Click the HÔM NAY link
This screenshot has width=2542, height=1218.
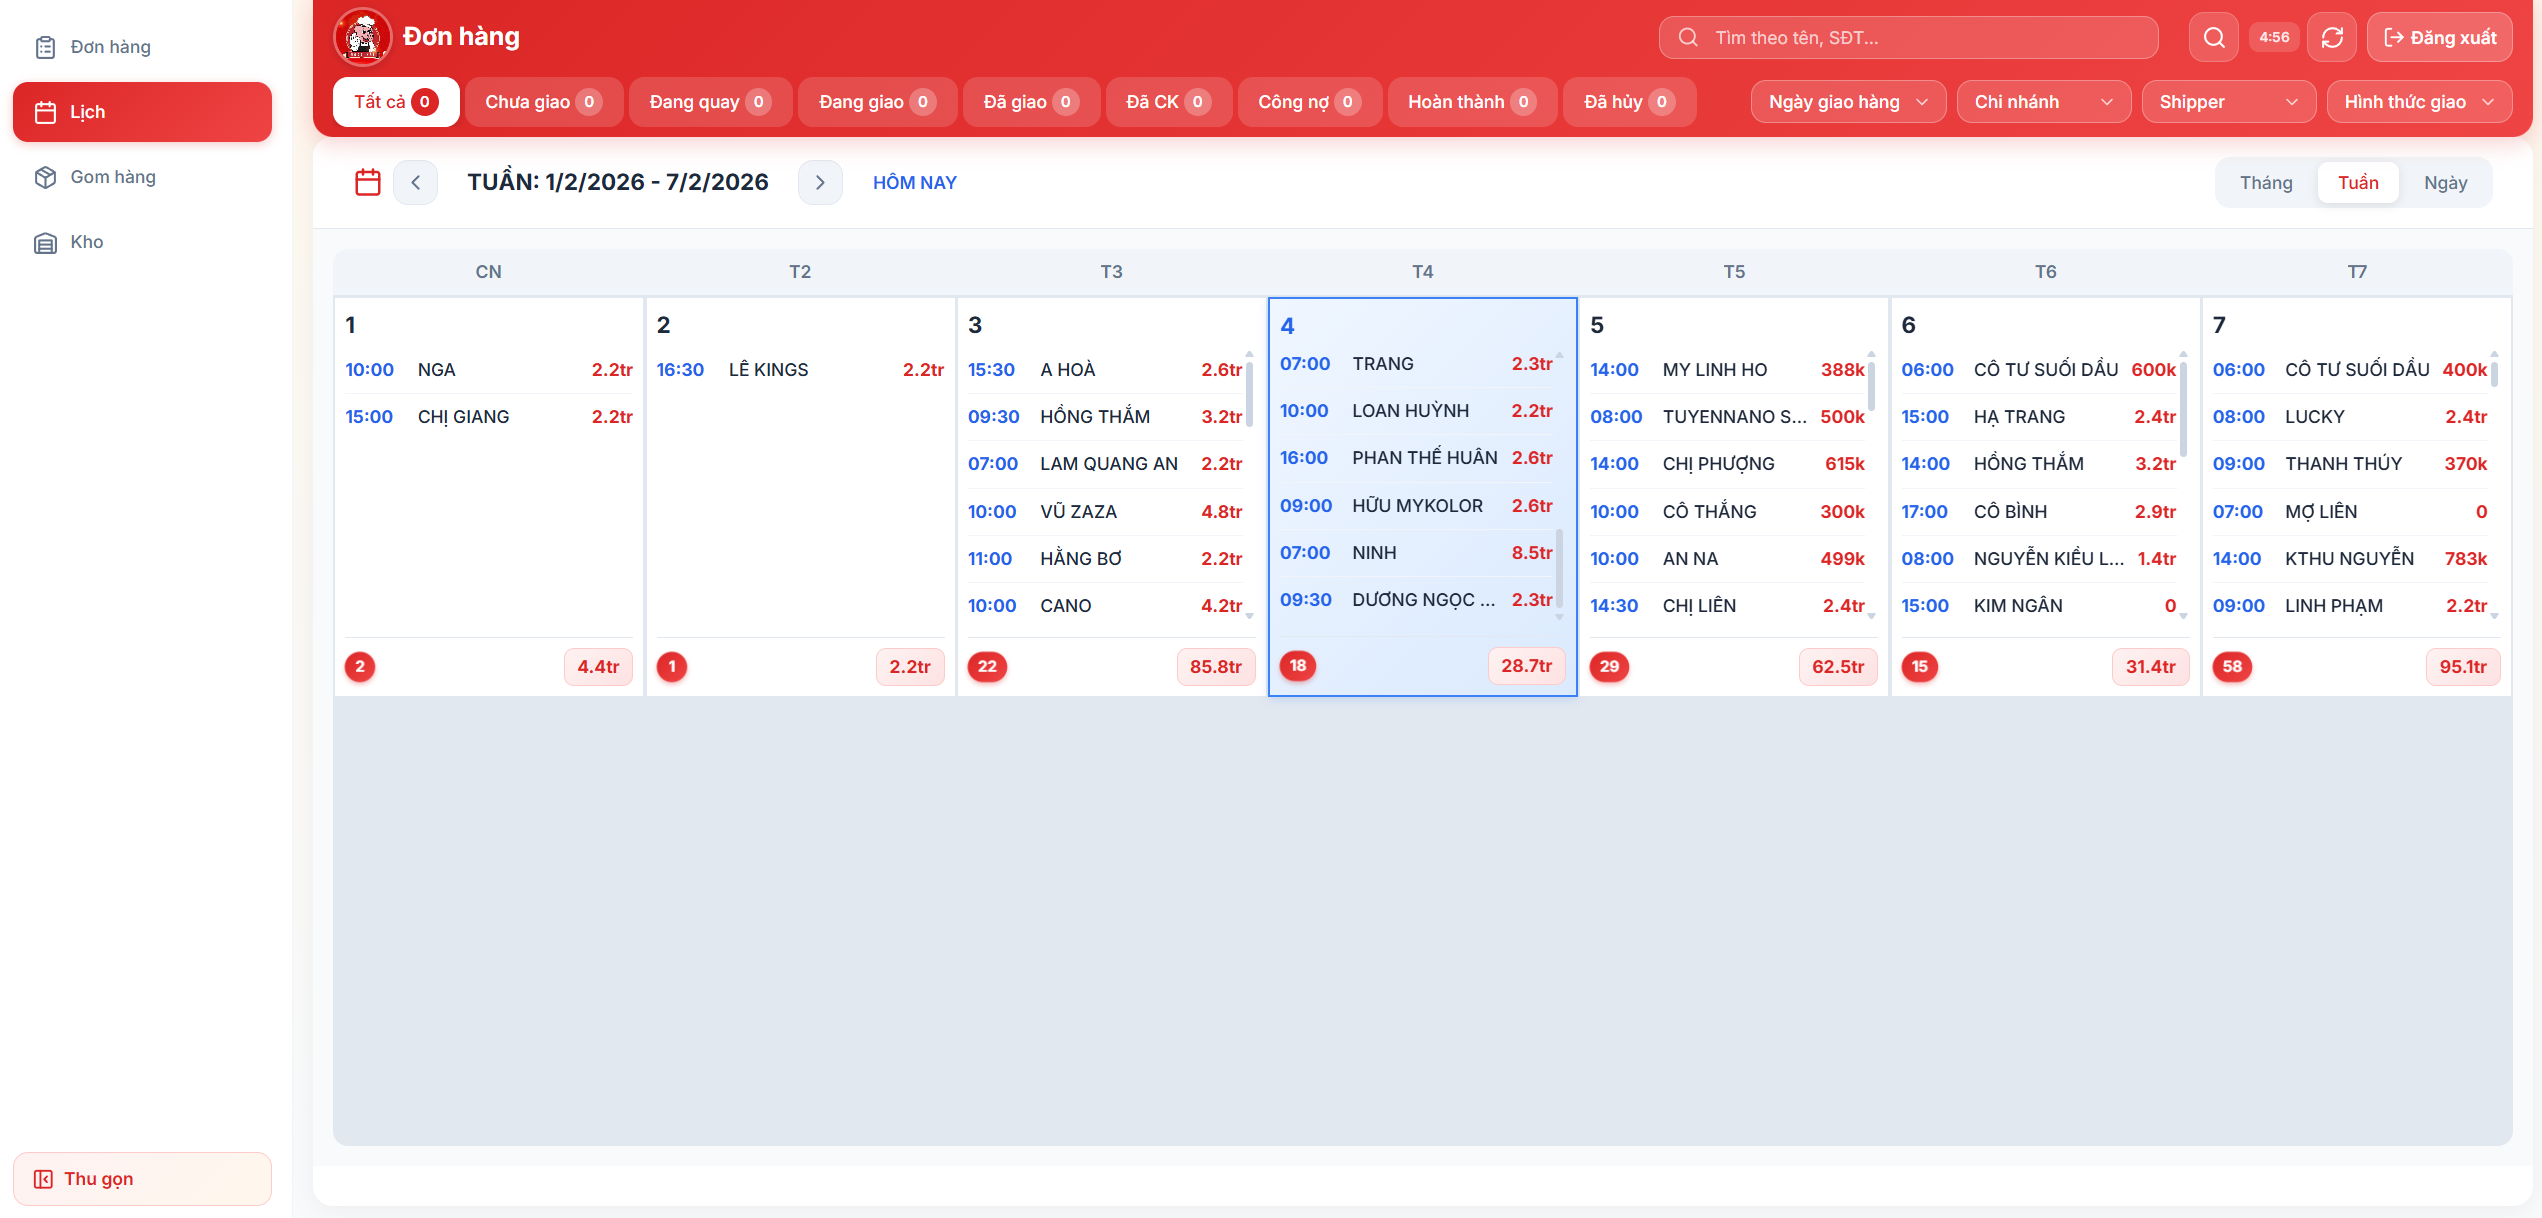[914, 182]
